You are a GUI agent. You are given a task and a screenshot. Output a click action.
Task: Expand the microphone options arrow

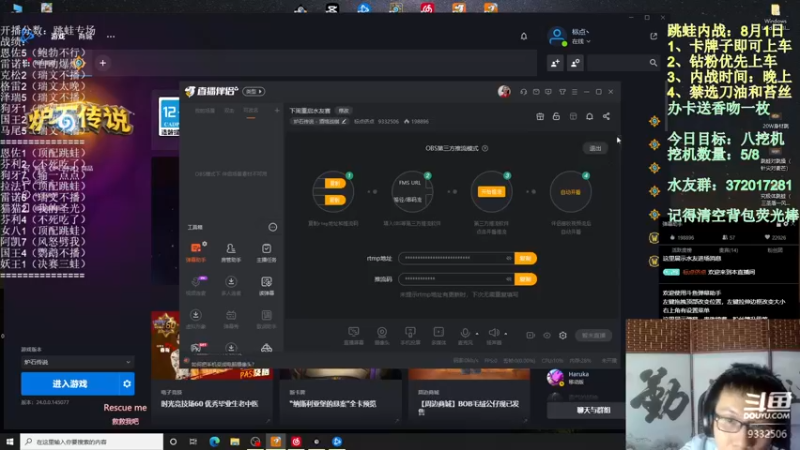477,334
